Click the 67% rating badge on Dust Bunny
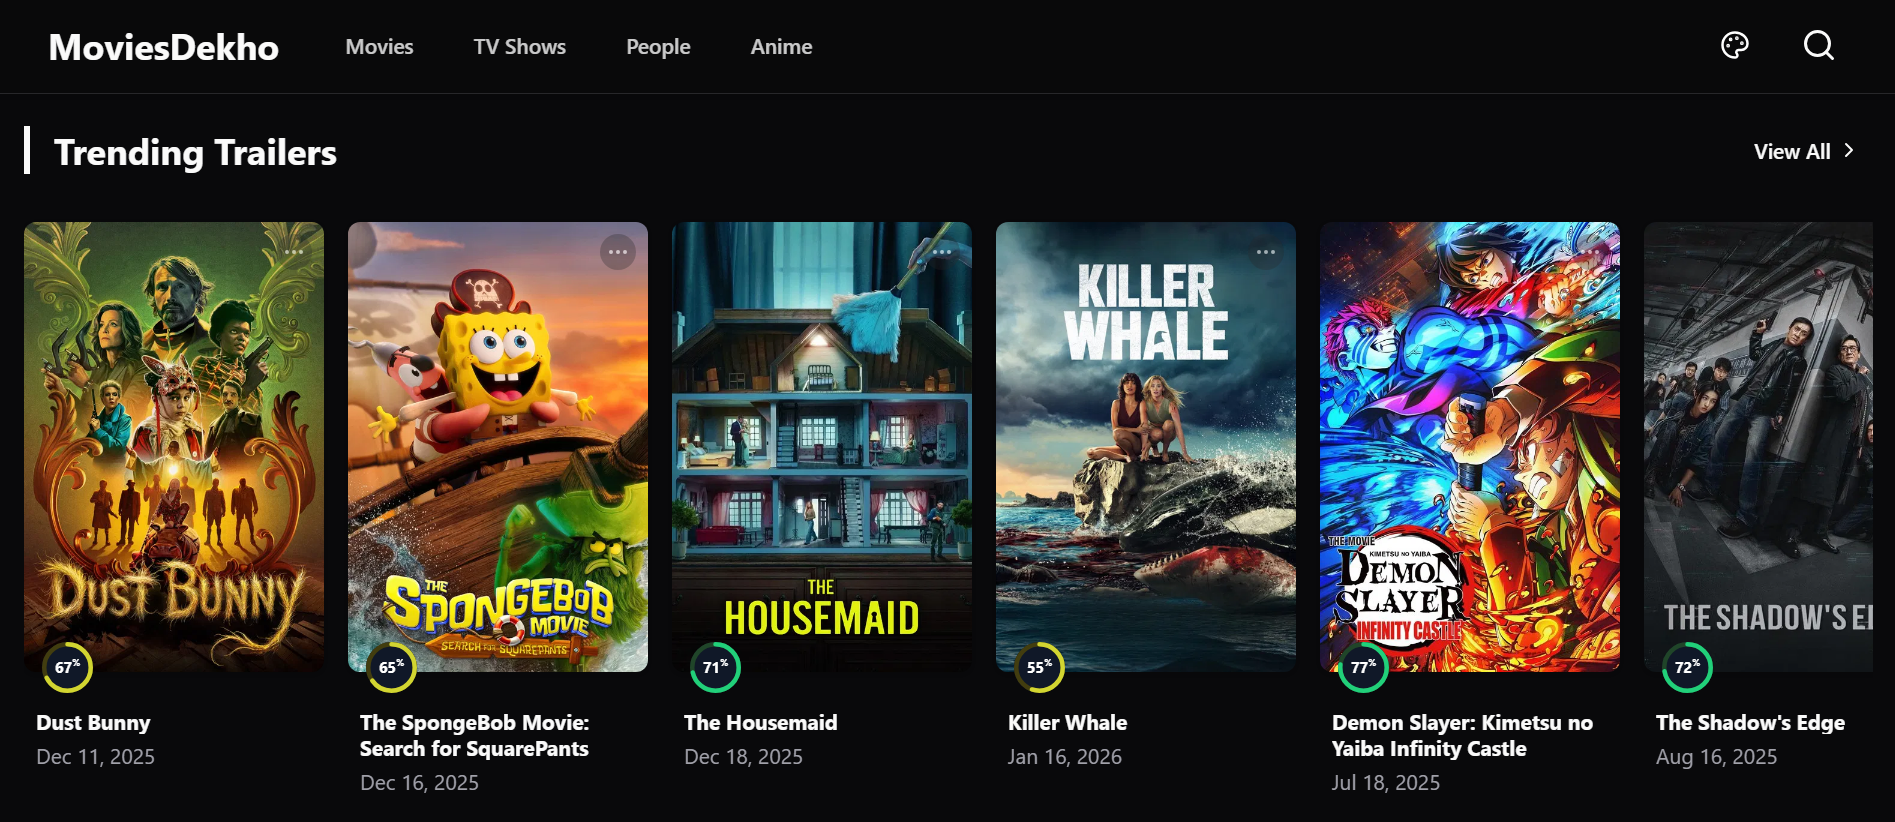This screenshot has width=1895, height=822. point(67,668)
